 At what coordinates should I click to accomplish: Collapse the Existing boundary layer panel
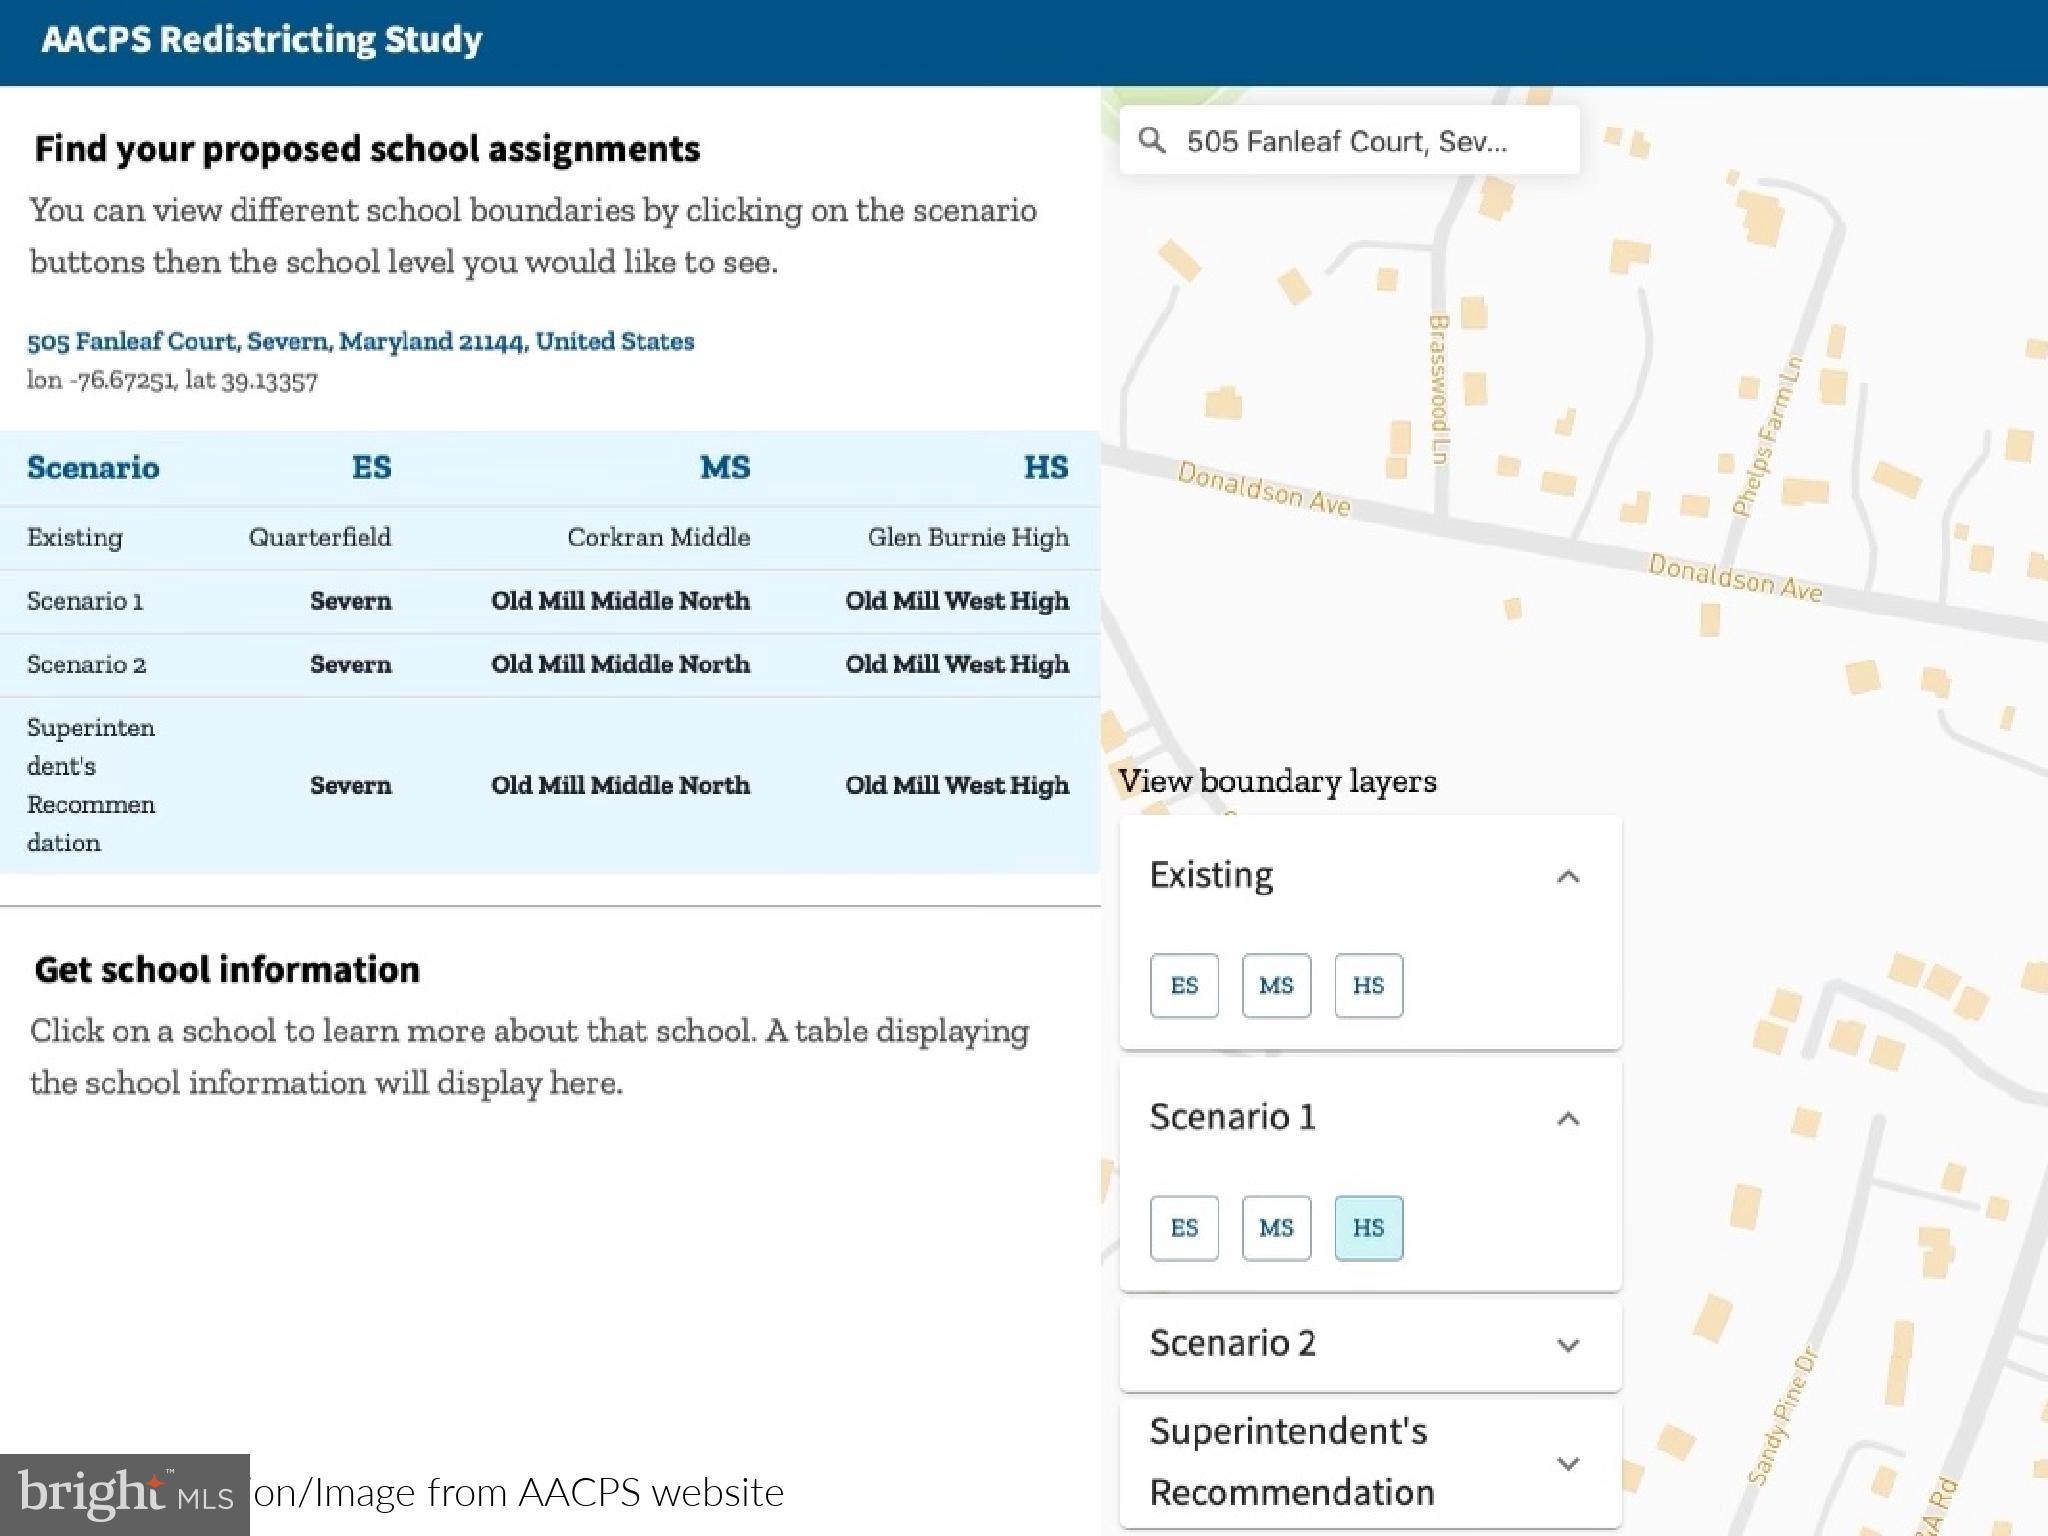(x=1568, y=877)
